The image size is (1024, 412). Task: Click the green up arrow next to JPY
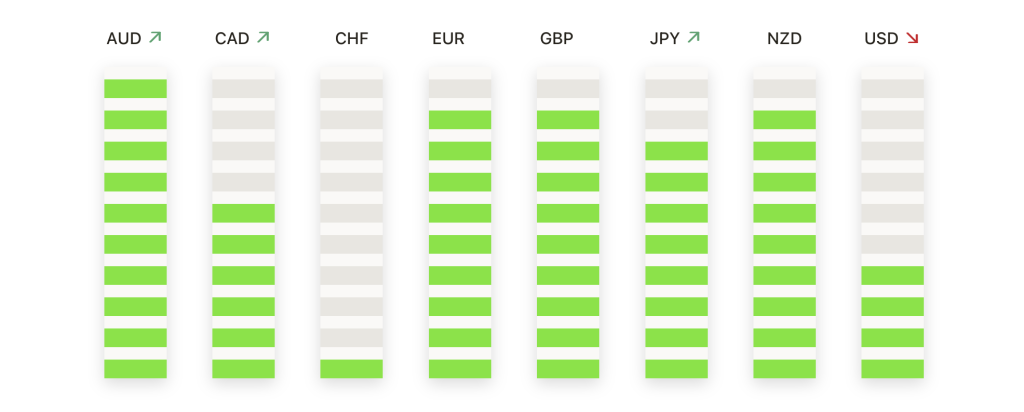(x=694, y=38)
